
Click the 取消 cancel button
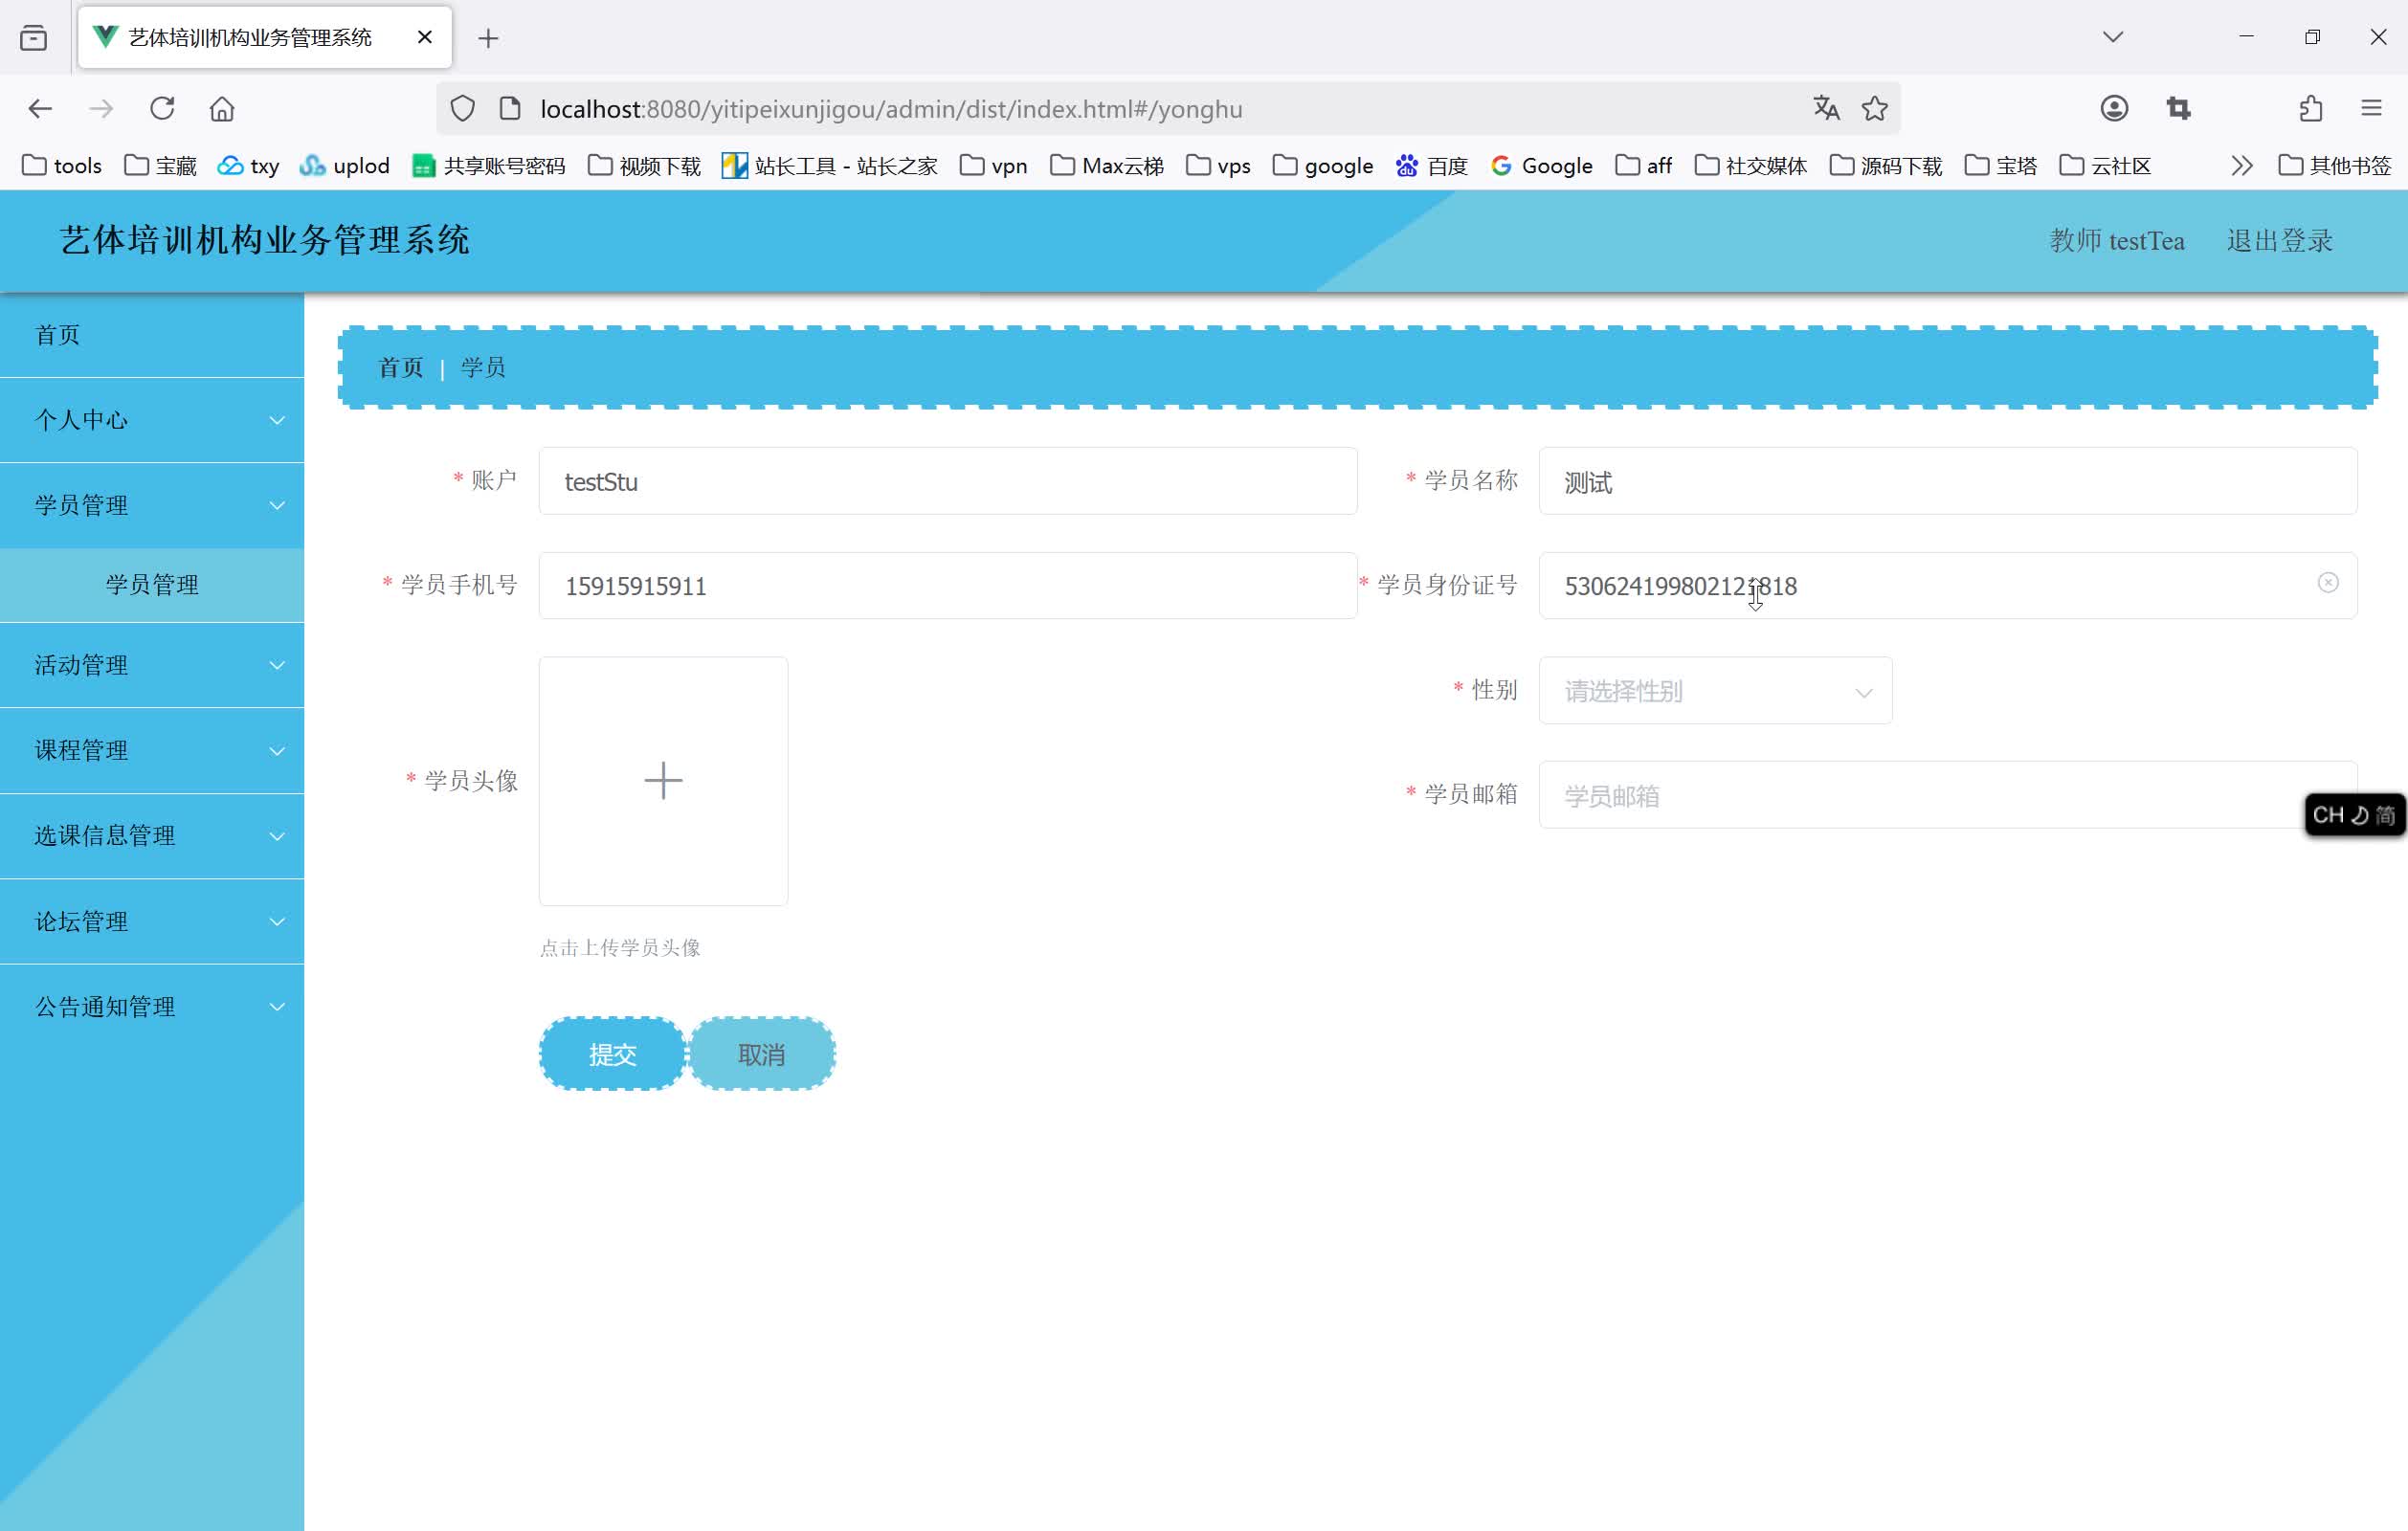point(761,1054)
